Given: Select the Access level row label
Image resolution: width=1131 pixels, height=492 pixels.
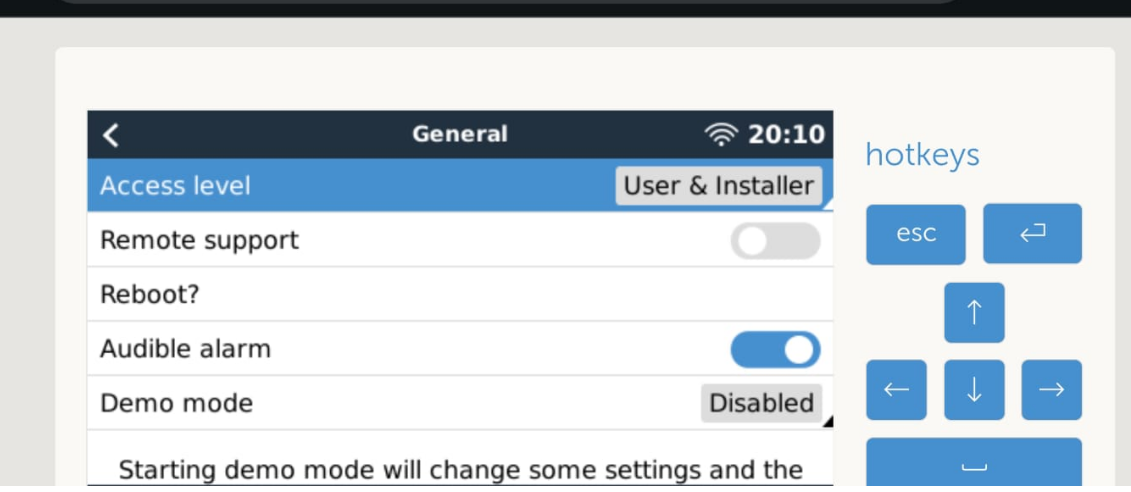Looking at the screenshot, I should (175, 186).
